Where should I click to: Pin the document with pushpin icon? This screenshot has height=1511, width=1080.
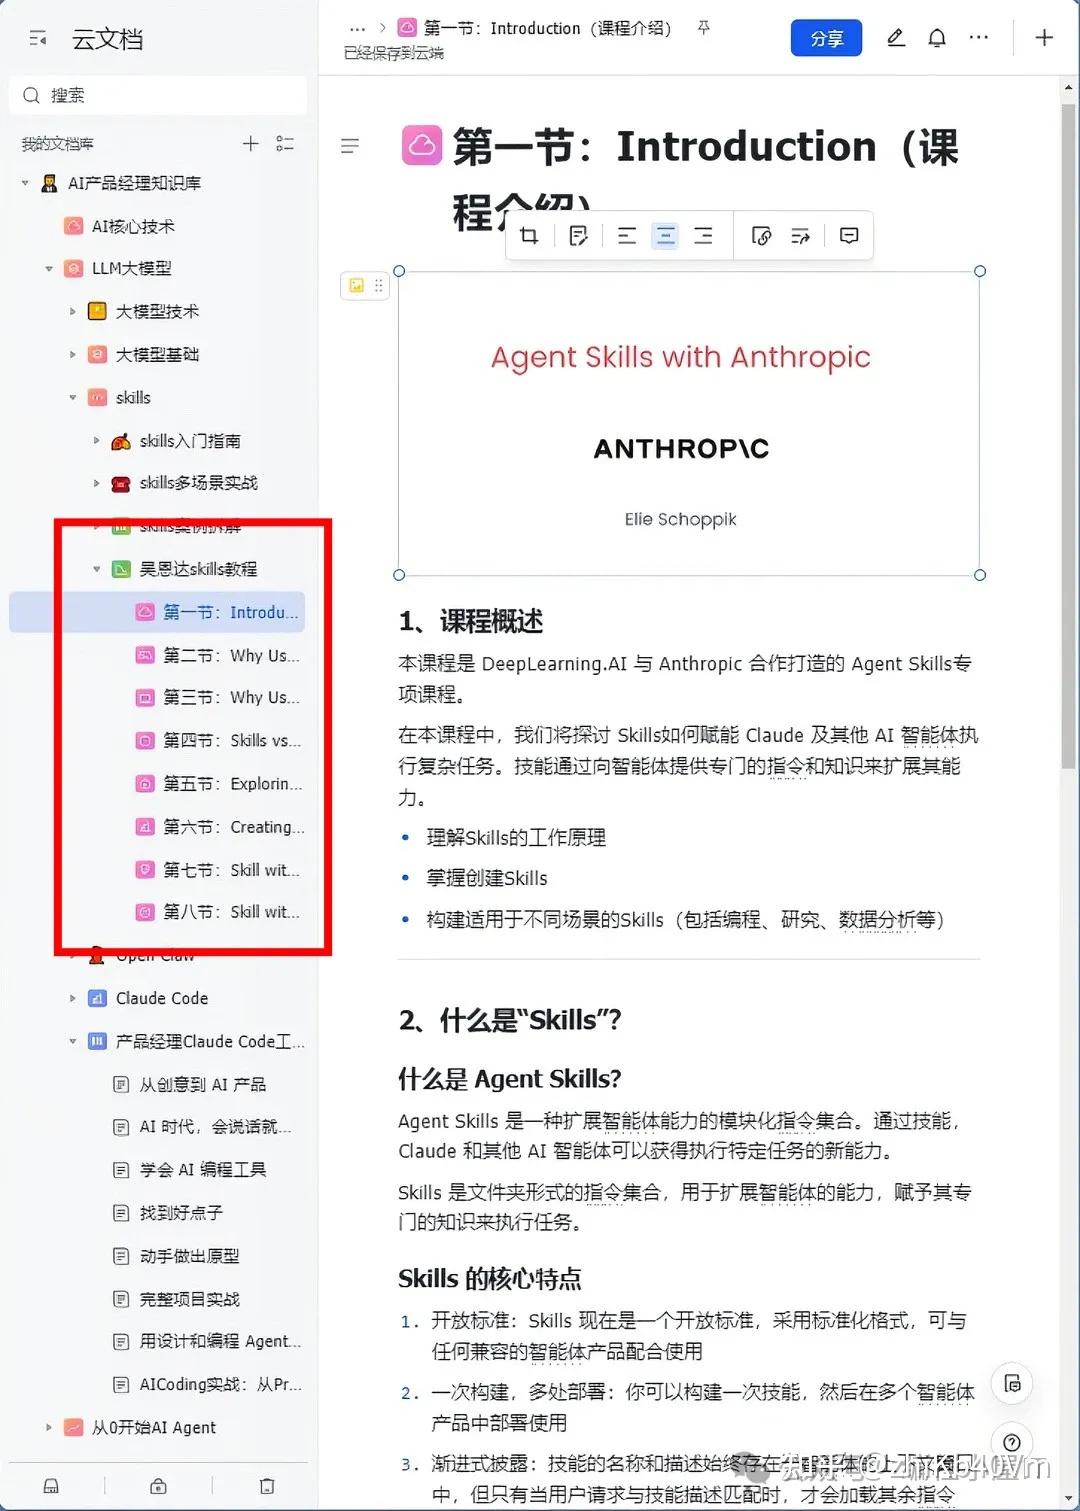[x=704, y=28]
